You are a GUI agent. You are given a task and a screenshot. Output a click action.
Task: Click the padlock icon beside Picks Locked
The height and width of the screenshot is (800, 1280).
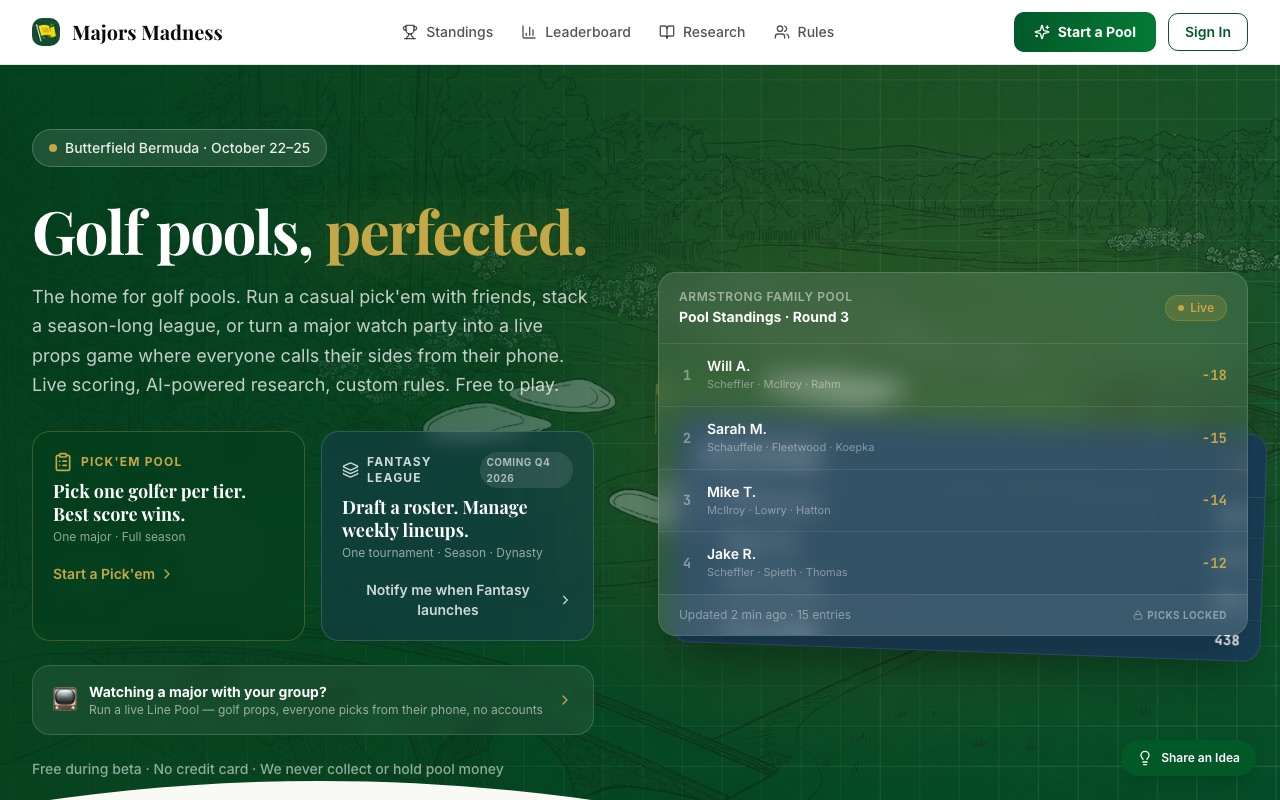(1138, 615)
